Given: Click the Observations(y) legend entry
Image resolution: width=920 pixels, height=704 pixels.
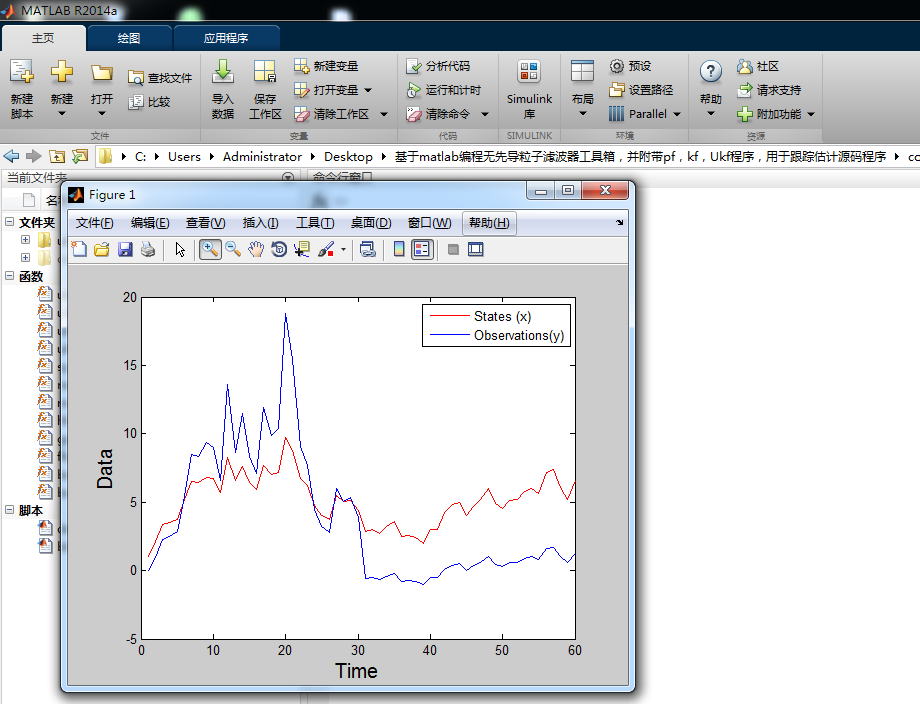Looking at the screenshot, I should [497, 336].
